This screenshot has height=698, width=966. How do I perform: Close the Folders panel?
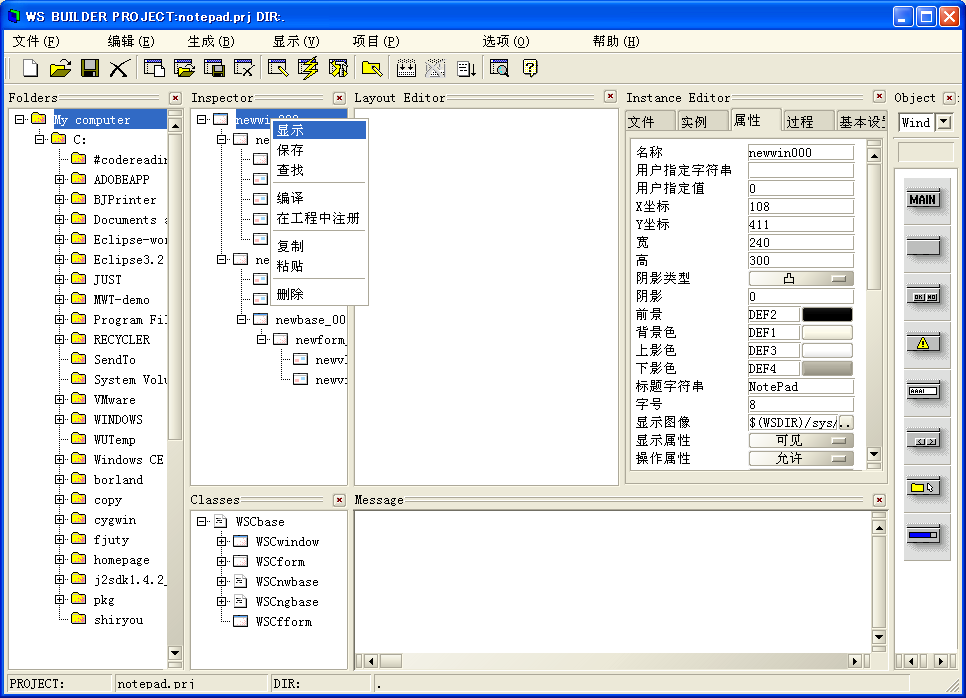point(175,98)
